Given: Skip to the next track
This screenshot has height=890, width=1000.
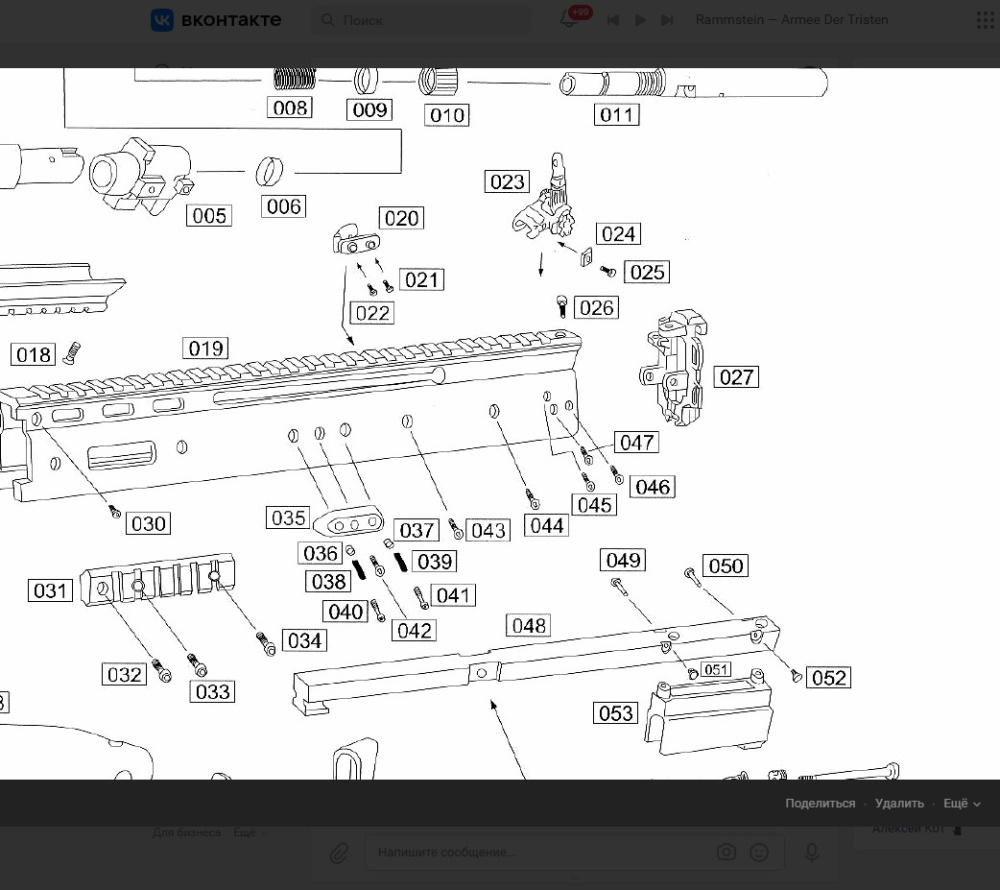Looking at the screenshot, I should pyautogui.click(x=667, y=20).
